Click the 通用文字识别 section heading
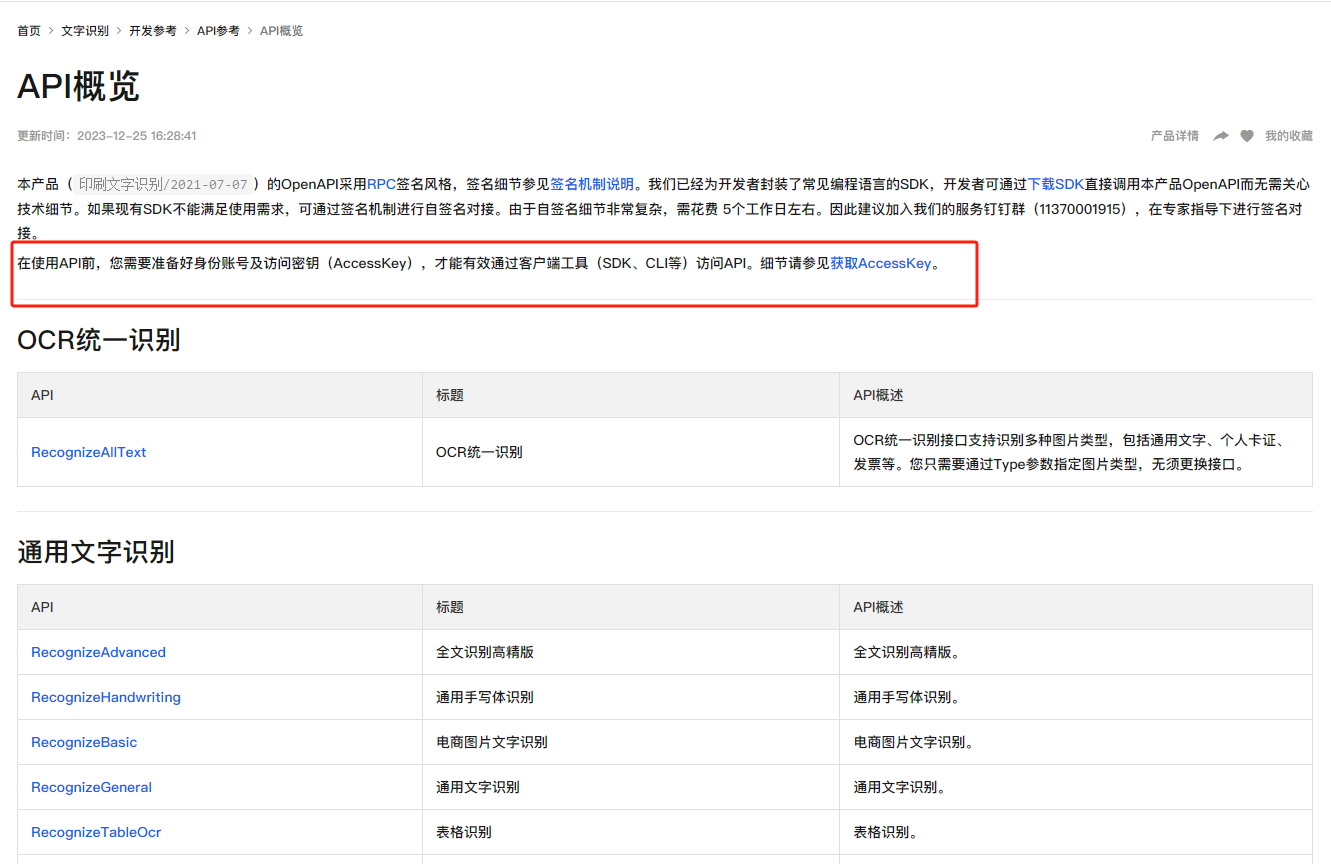1331x864 pixels. (96, 552)
